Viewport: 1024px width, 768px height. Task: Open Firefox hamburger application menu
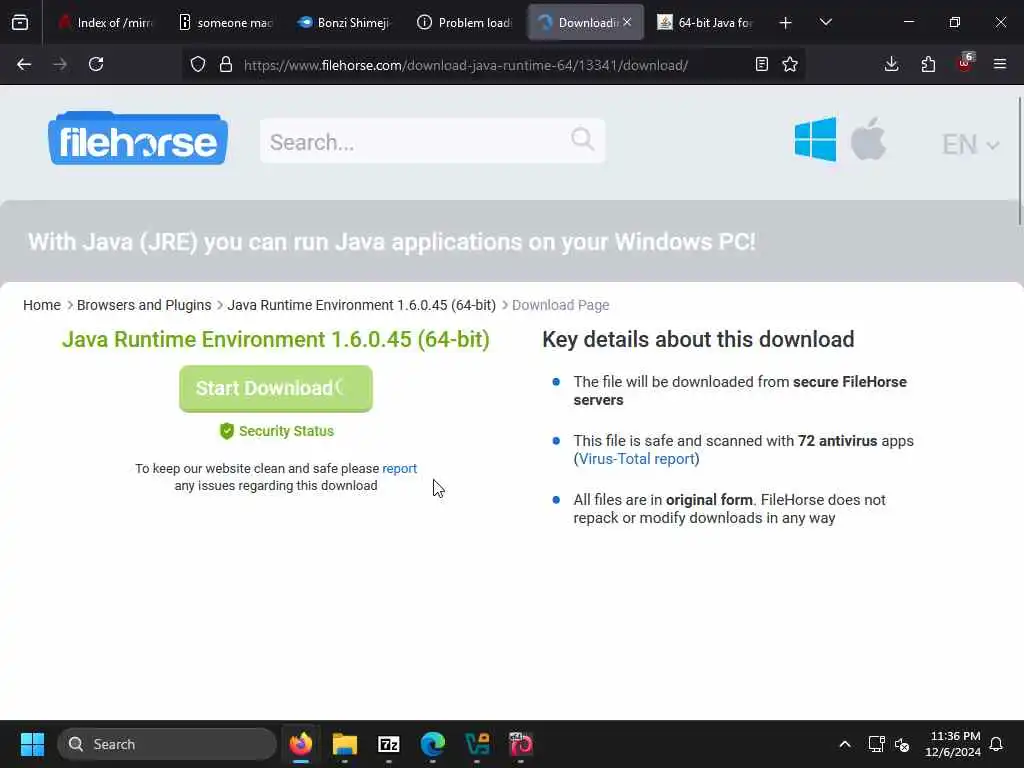[1000, 65]
